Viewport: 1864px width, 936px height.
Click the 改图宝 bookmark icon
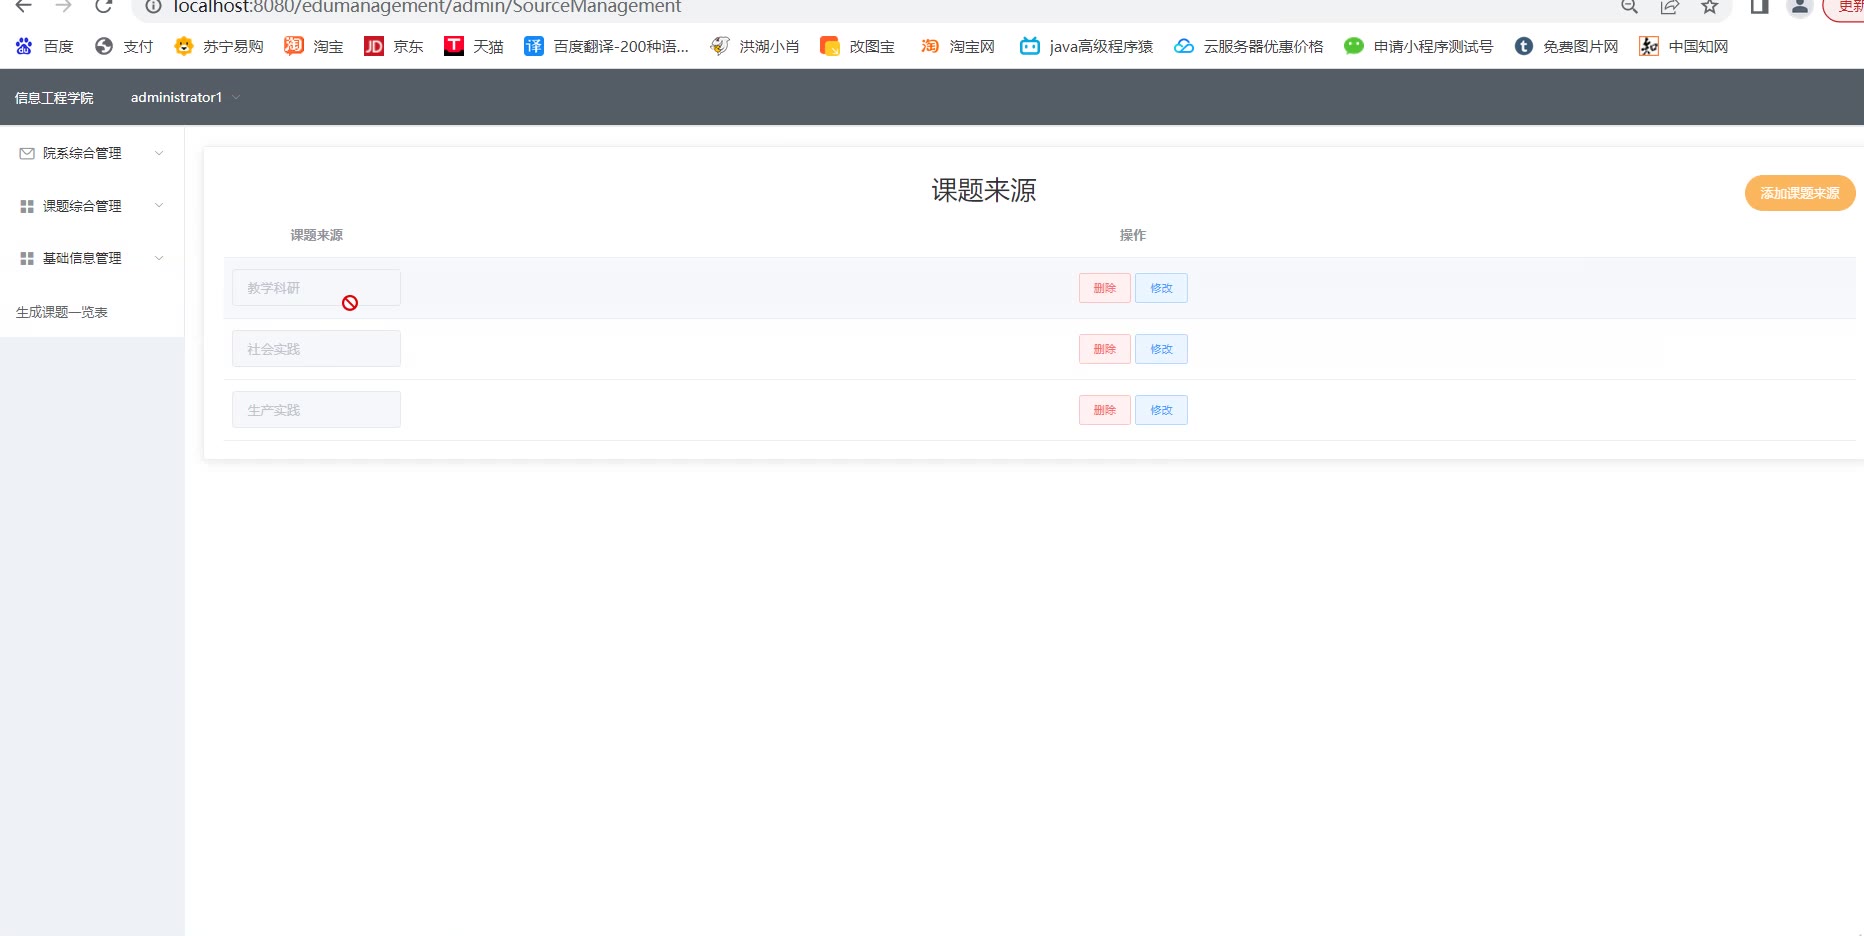tap(829, 46)
